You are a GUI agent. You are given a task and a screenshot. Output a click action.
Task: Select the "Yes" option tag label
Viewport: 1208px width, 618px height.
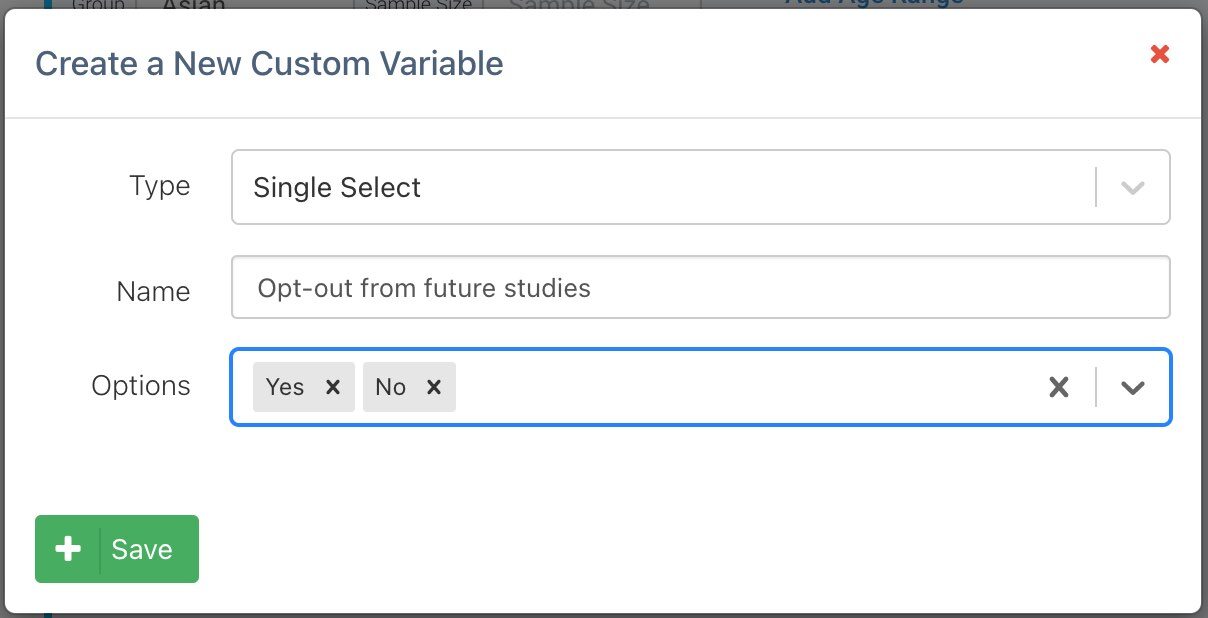(x=285, y=387)
